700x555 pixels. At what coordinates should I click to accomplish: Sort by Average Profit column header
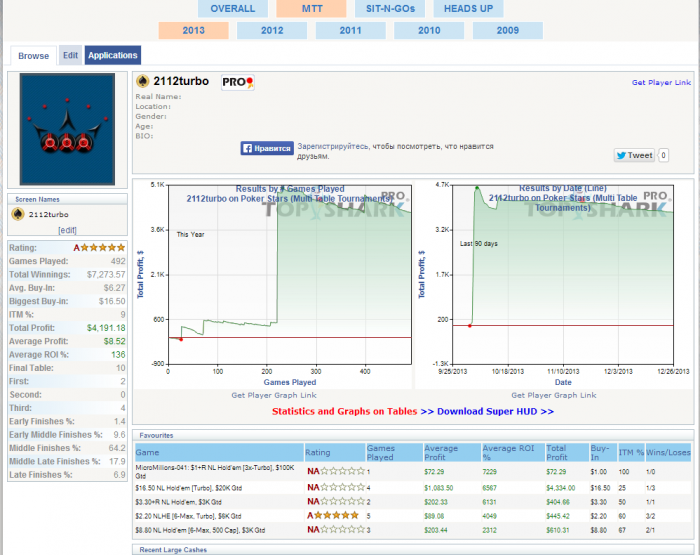point(452,452)
